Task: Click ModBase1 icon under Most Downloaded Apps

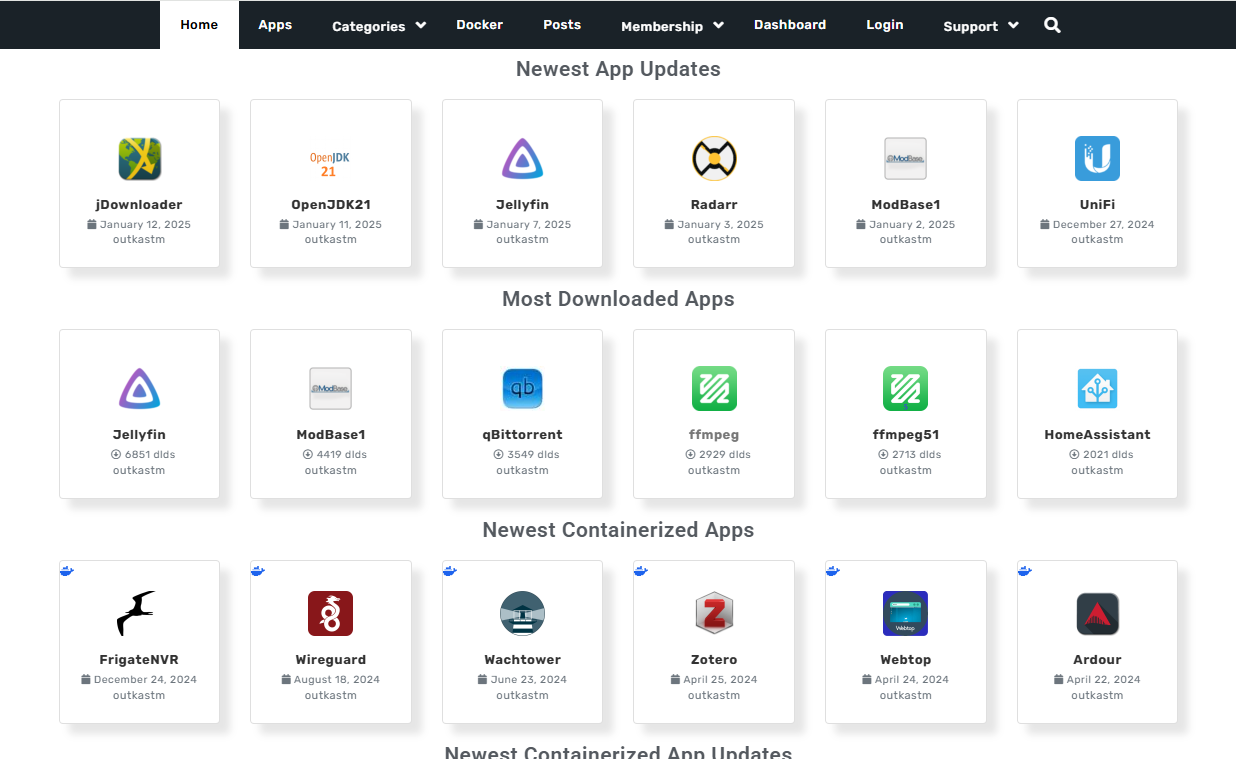Action: click(x=330, y=389)
